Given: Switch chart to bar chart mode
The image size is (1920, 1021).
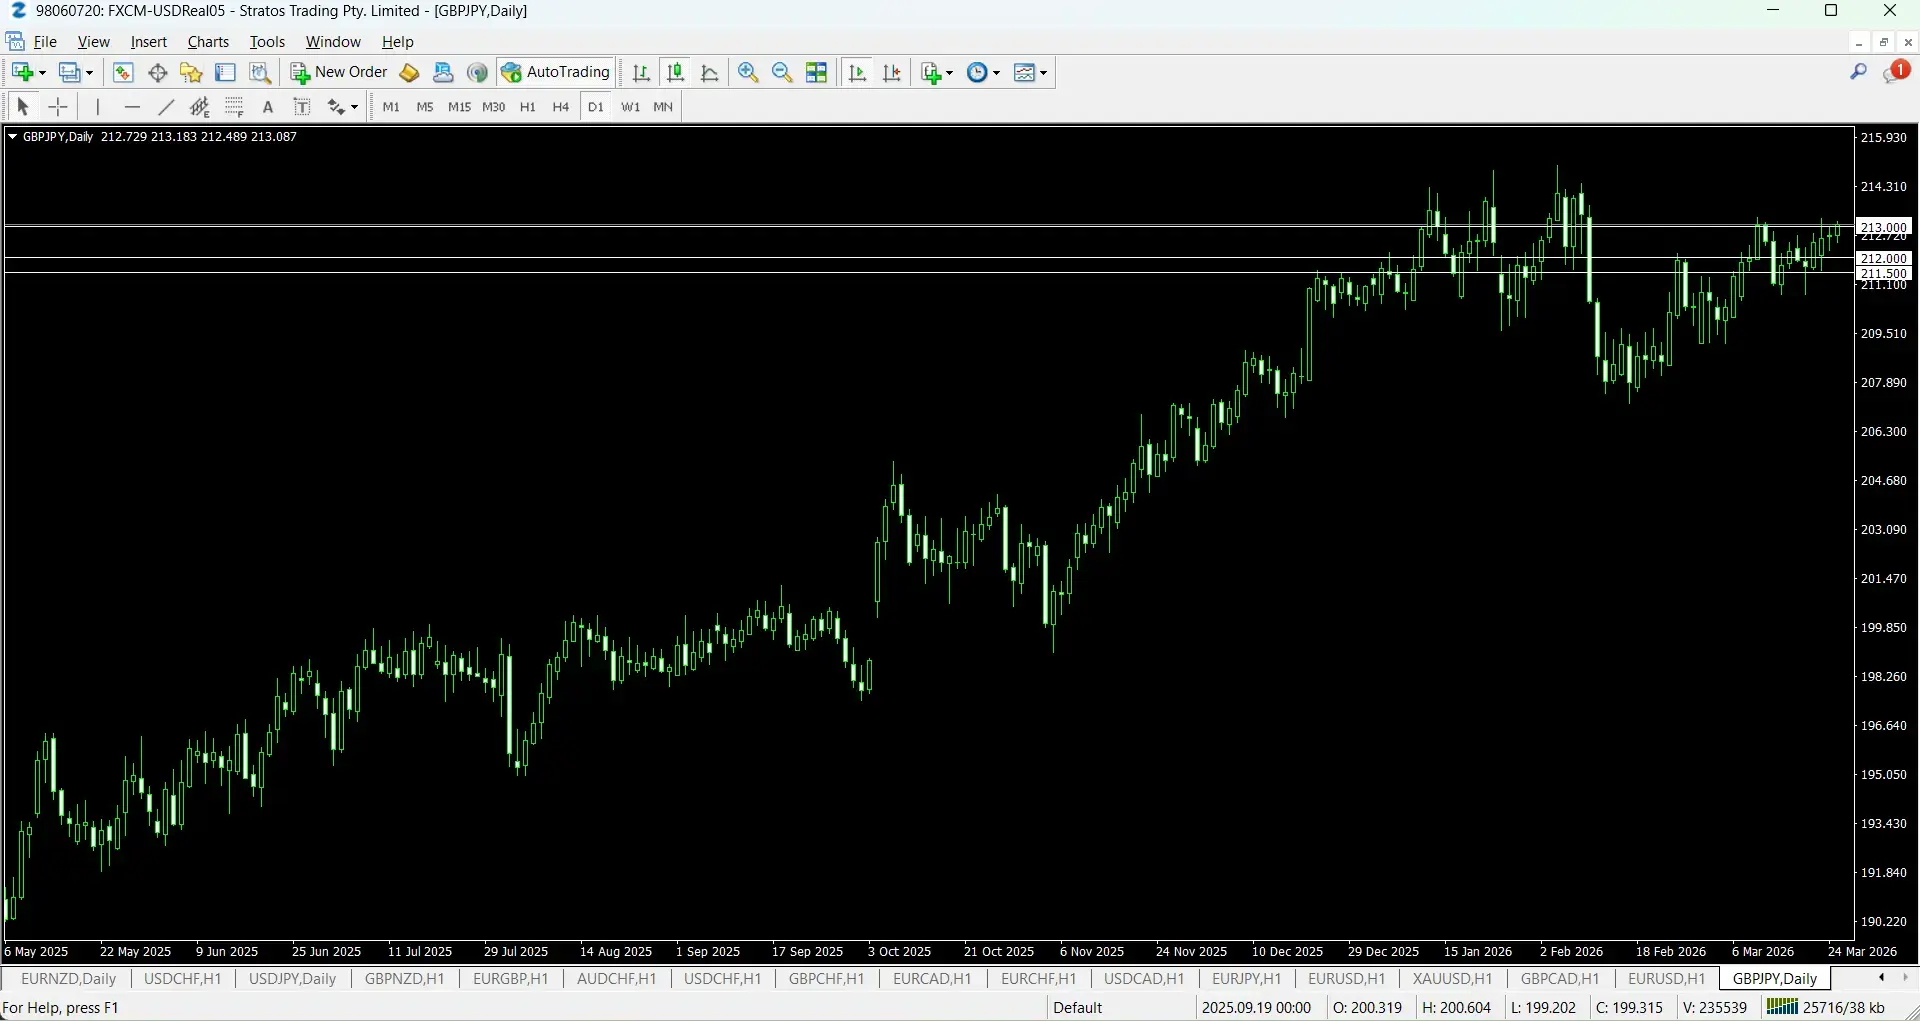Looking at the screenshot, I should tap(641, 72).
